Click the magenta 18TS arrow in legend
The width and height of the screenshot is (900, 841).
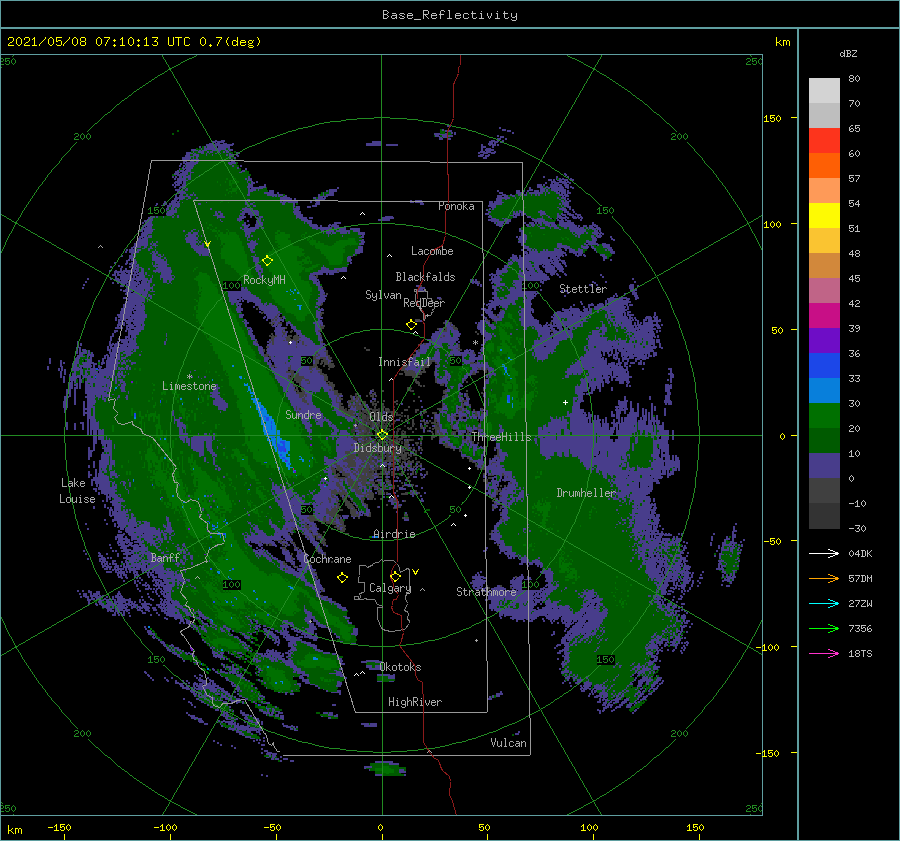click(x=824, y=653)
